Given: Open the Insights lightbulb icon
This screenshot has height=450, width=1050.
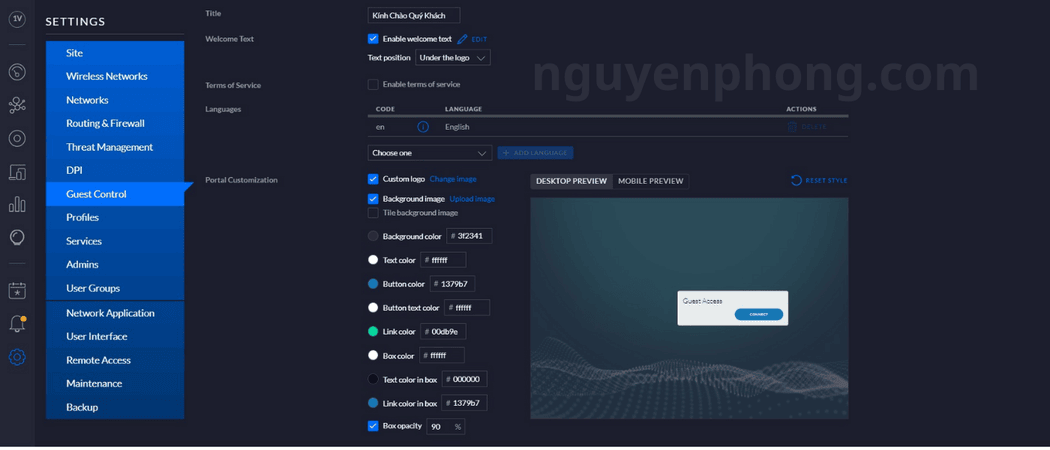Looking at the screenshot, I should pos(17,237).
